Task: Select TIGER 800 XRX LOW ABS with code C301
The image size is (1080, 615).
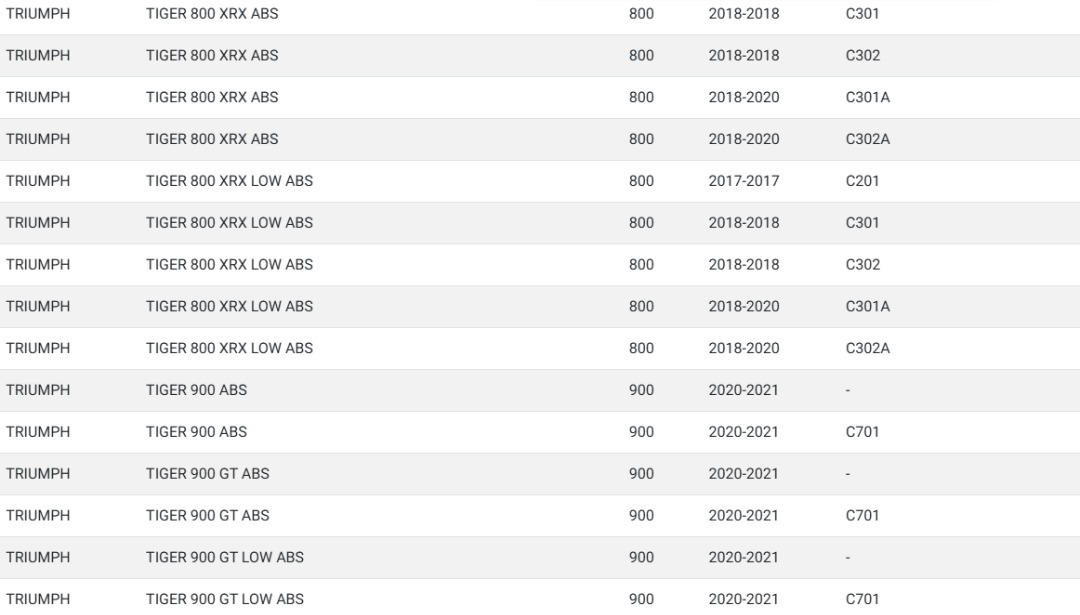Action: [540, 223]
